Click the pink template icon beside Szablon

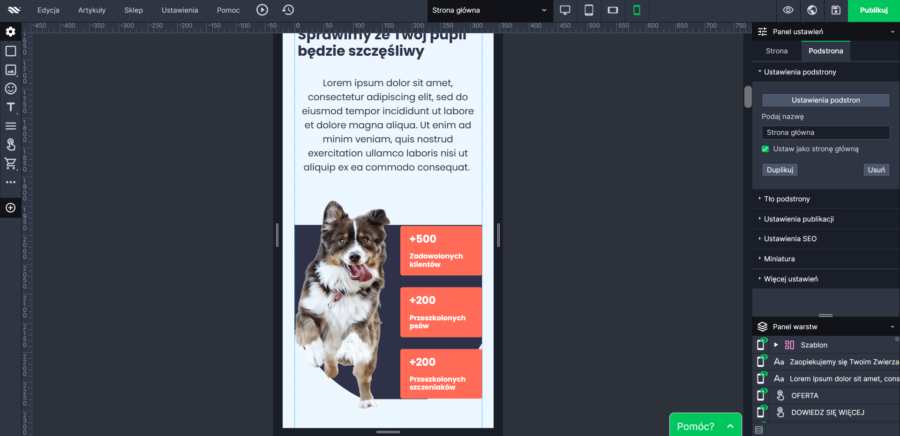789,345
